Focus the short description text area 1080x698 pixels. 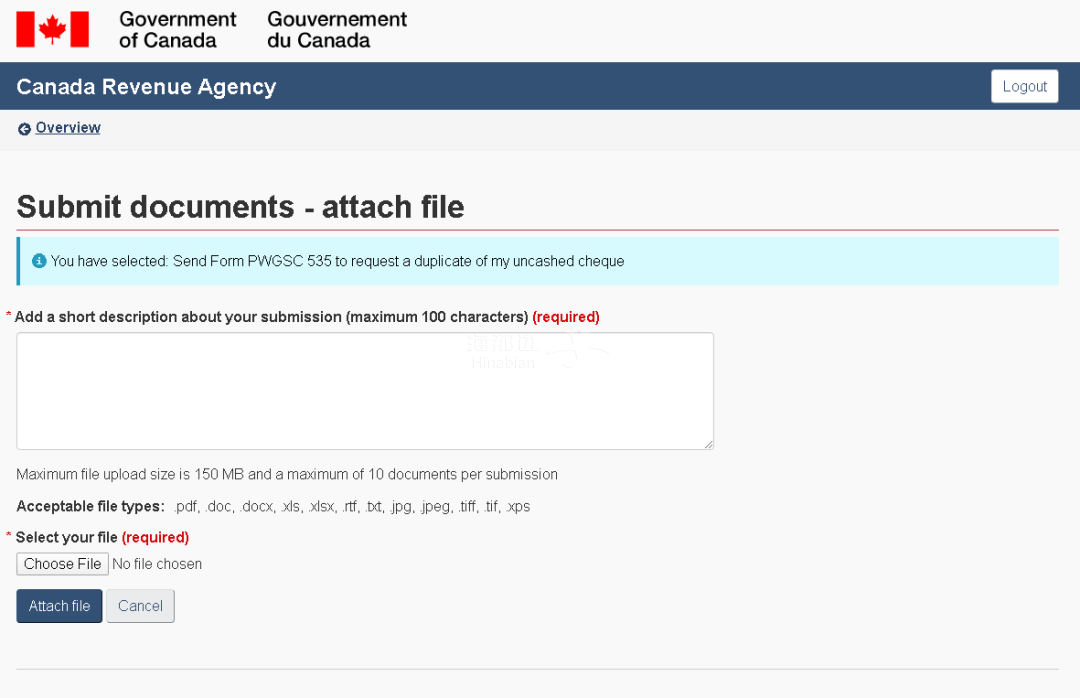pyautogui.click(x=365, y=391)
